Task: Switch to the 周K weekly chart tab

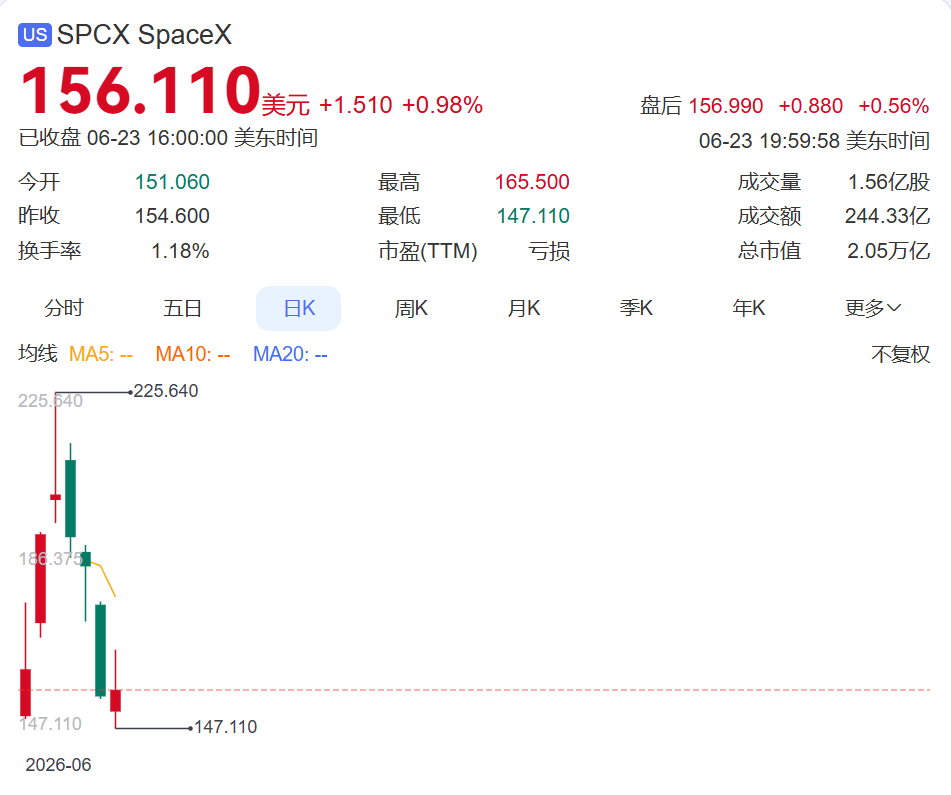Action: coord(411,308)
